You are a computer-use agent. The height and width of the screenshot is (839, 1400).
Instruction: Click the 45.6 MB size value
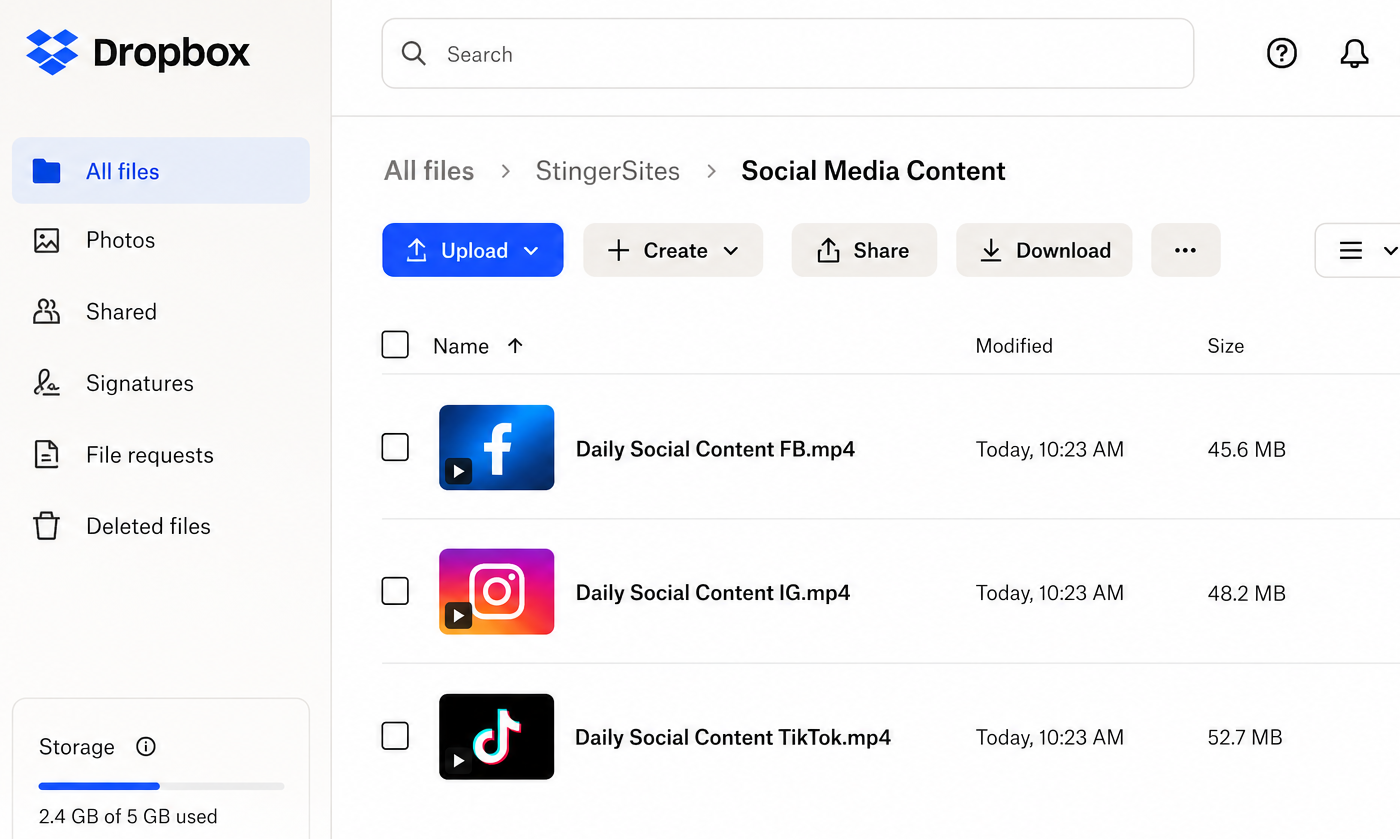pyautogui.click(x=1246, y=449)
